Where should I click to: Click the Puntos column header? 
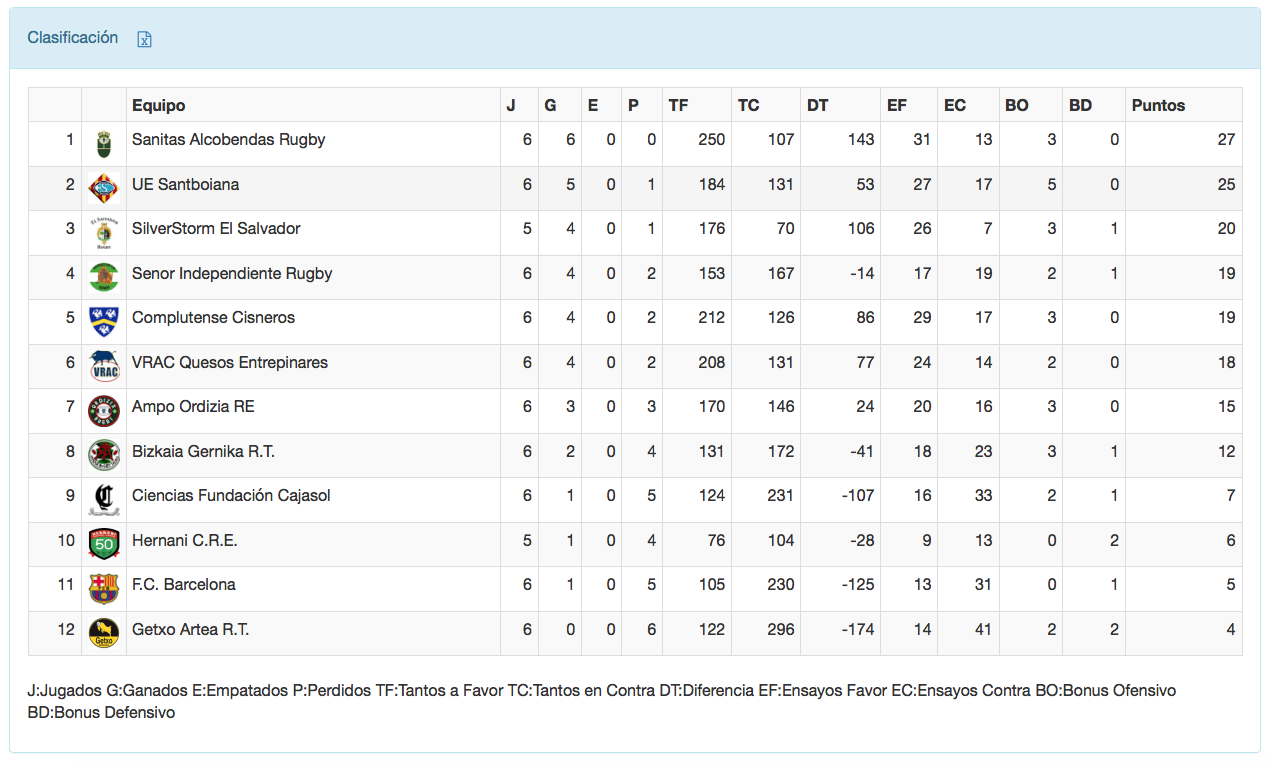(1158, 105)
